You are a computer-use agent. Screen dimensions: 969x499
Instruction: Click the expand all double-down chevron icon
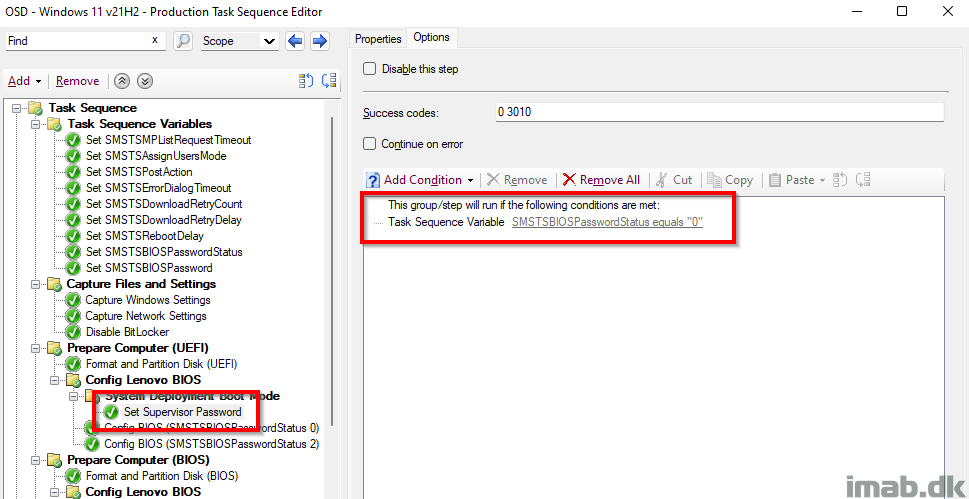click(145, 81)
